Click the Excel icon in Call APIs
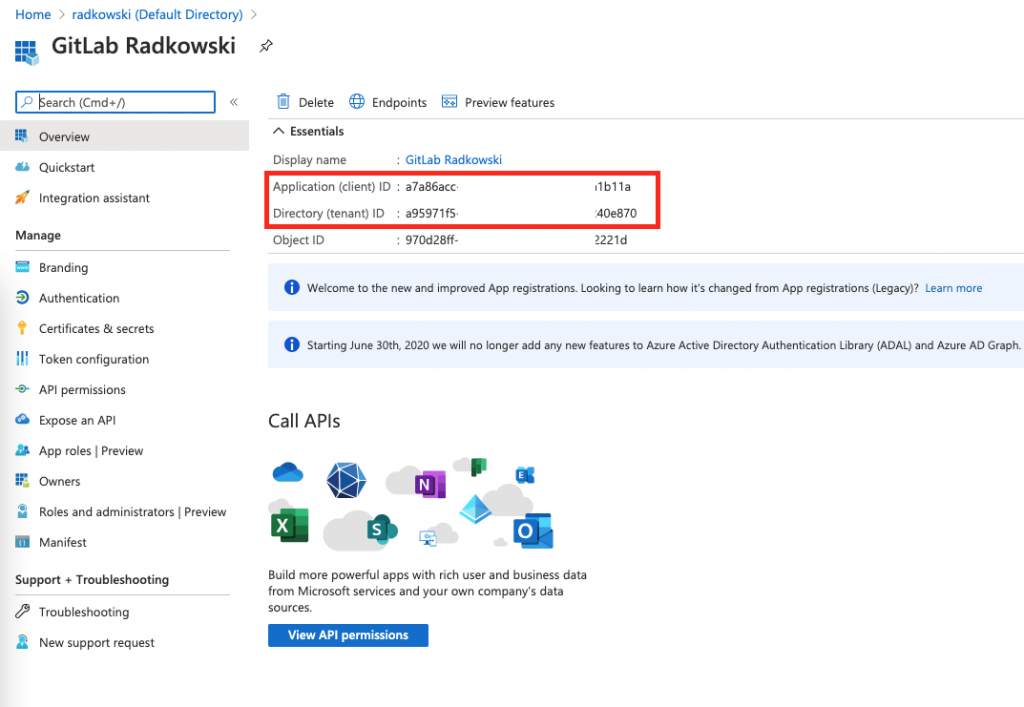Image resolution: width=1024 pixels, height=707 pixels. click(x=289, y=526)
